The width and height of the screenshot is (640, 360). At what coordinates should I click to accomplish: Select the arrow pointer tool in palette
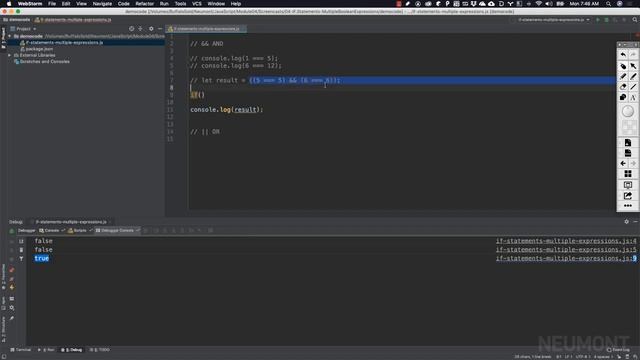tap(633, 66)
